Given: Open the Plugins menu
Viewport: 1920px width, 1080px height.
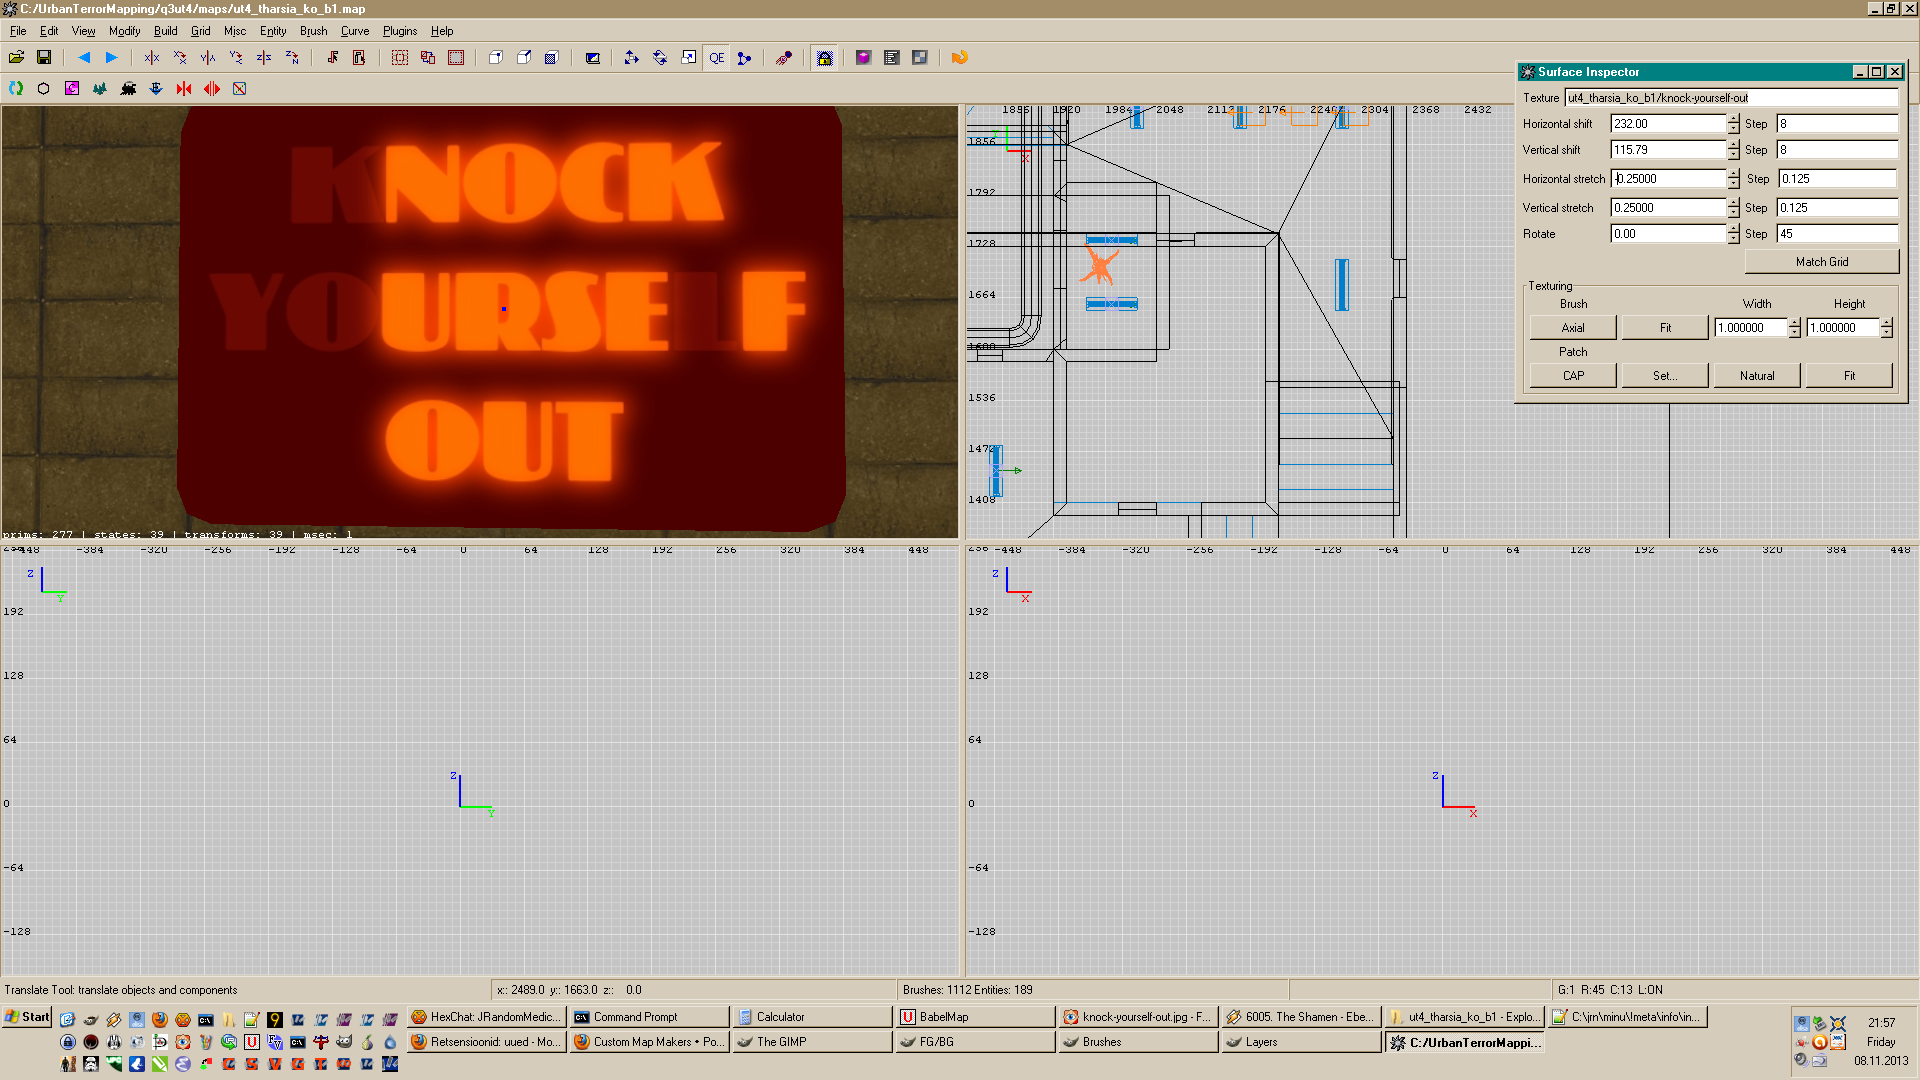Looking at the screenshot, I should coord(399,31).
